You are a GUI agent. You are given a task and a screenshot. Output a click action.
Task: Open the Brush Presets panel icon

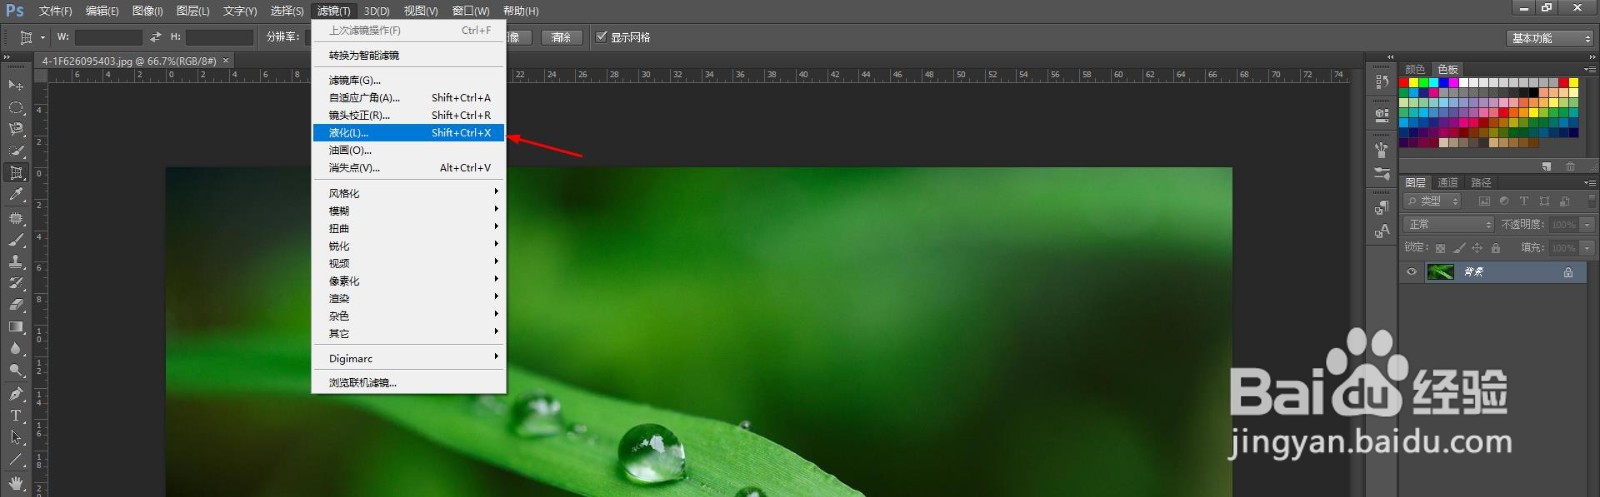(1381, 174)
